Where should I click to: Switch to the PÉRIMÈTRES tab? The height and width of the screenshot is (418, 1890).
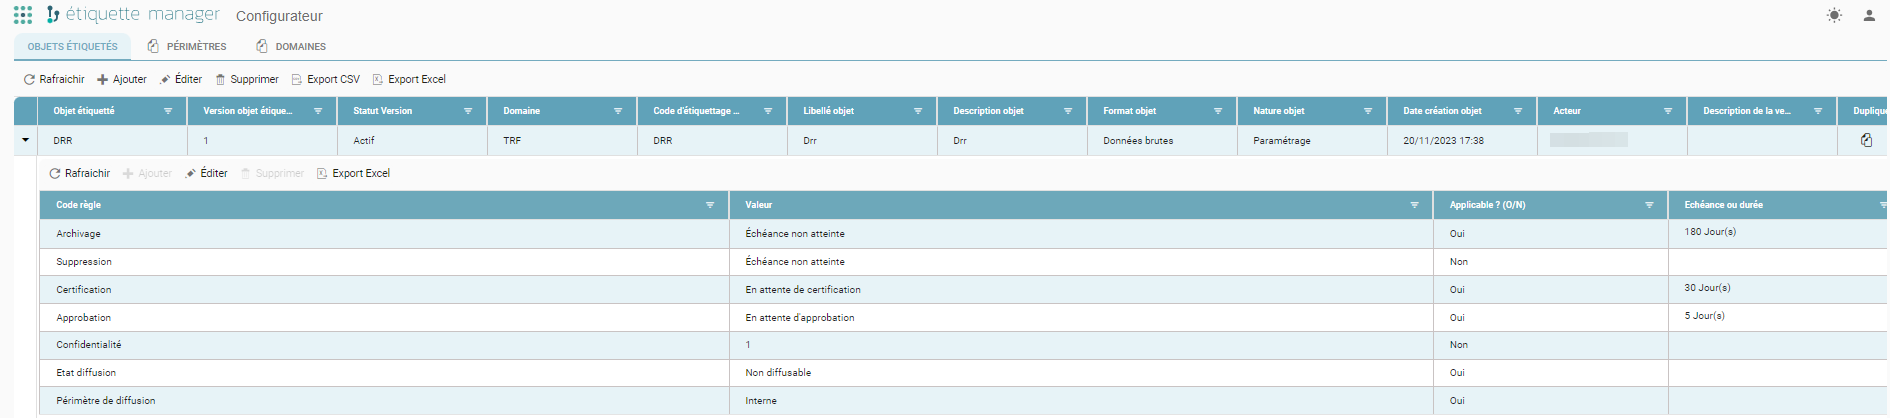pos(187,47)
